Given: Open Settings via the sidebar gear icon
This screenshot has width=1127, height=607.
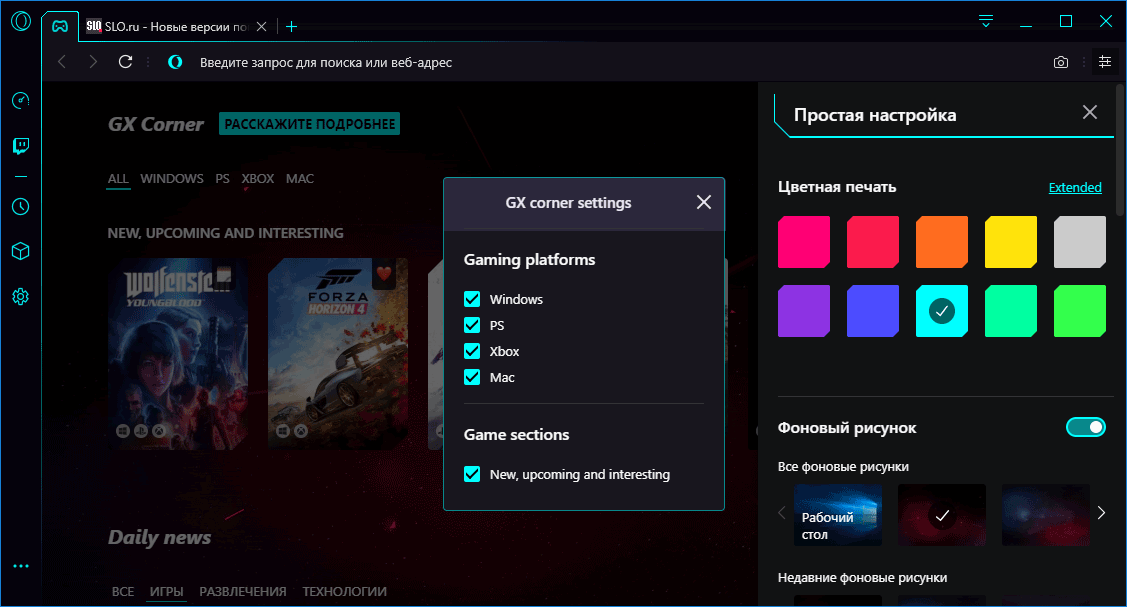Looking at the screenshot, I should click(20, 296).
